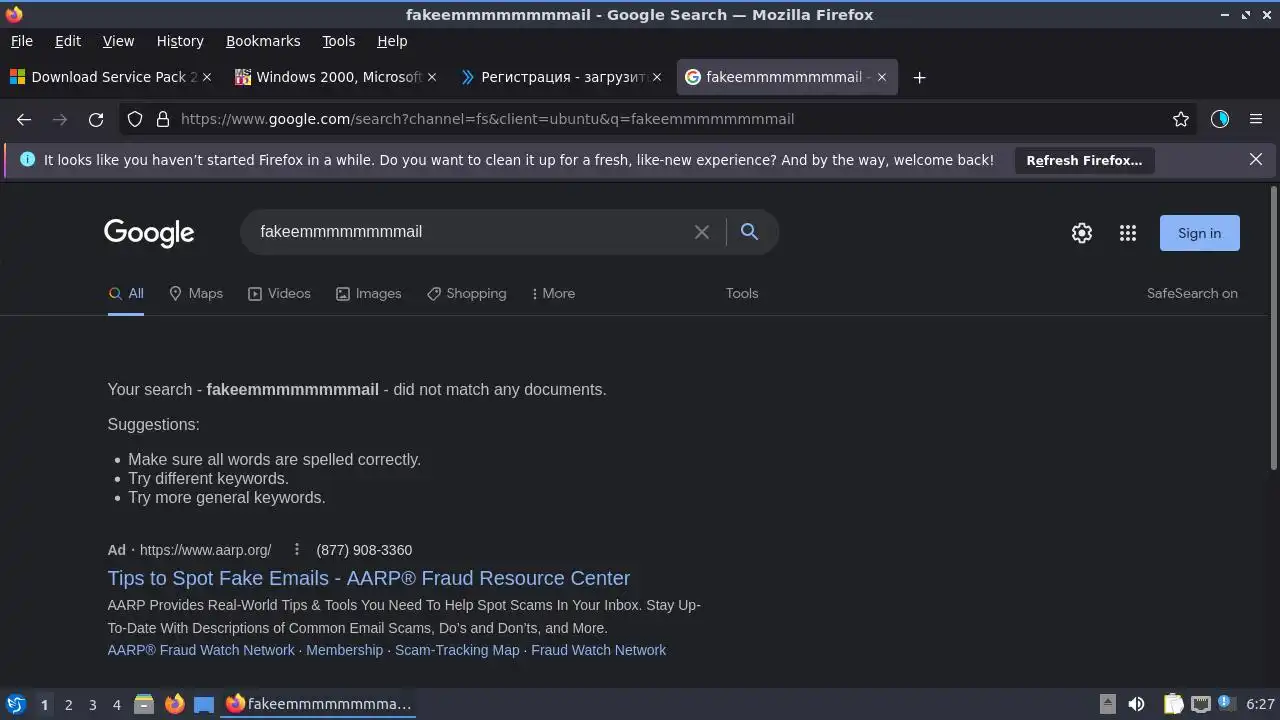
Task: Open the Bookmarks menu
Action: pos(263,41)
